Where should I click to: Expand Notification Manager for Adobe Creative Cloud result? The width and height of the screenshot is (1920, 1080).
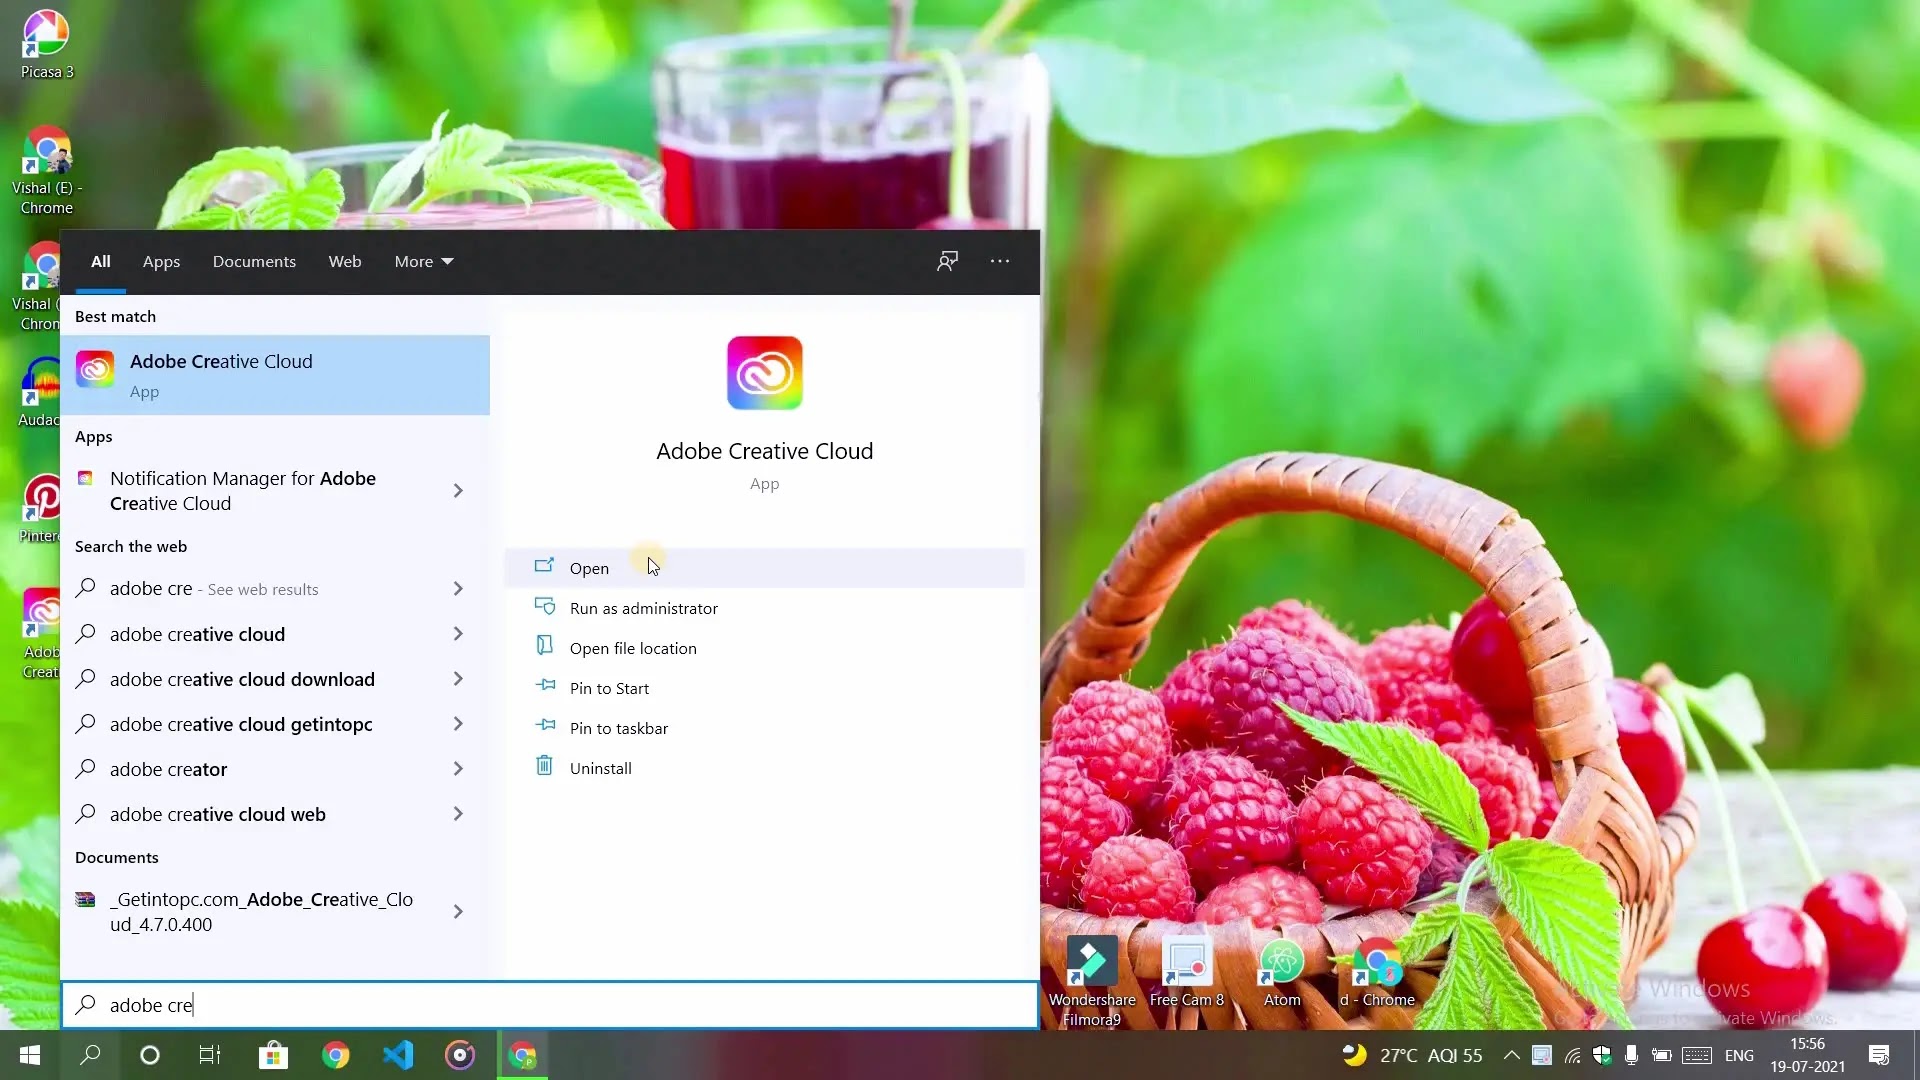coord(458,491)
